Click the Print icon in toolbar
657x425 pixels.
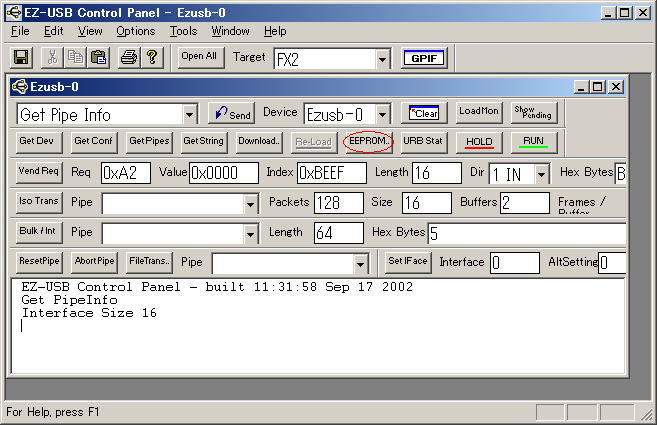[x=129, y=57]
